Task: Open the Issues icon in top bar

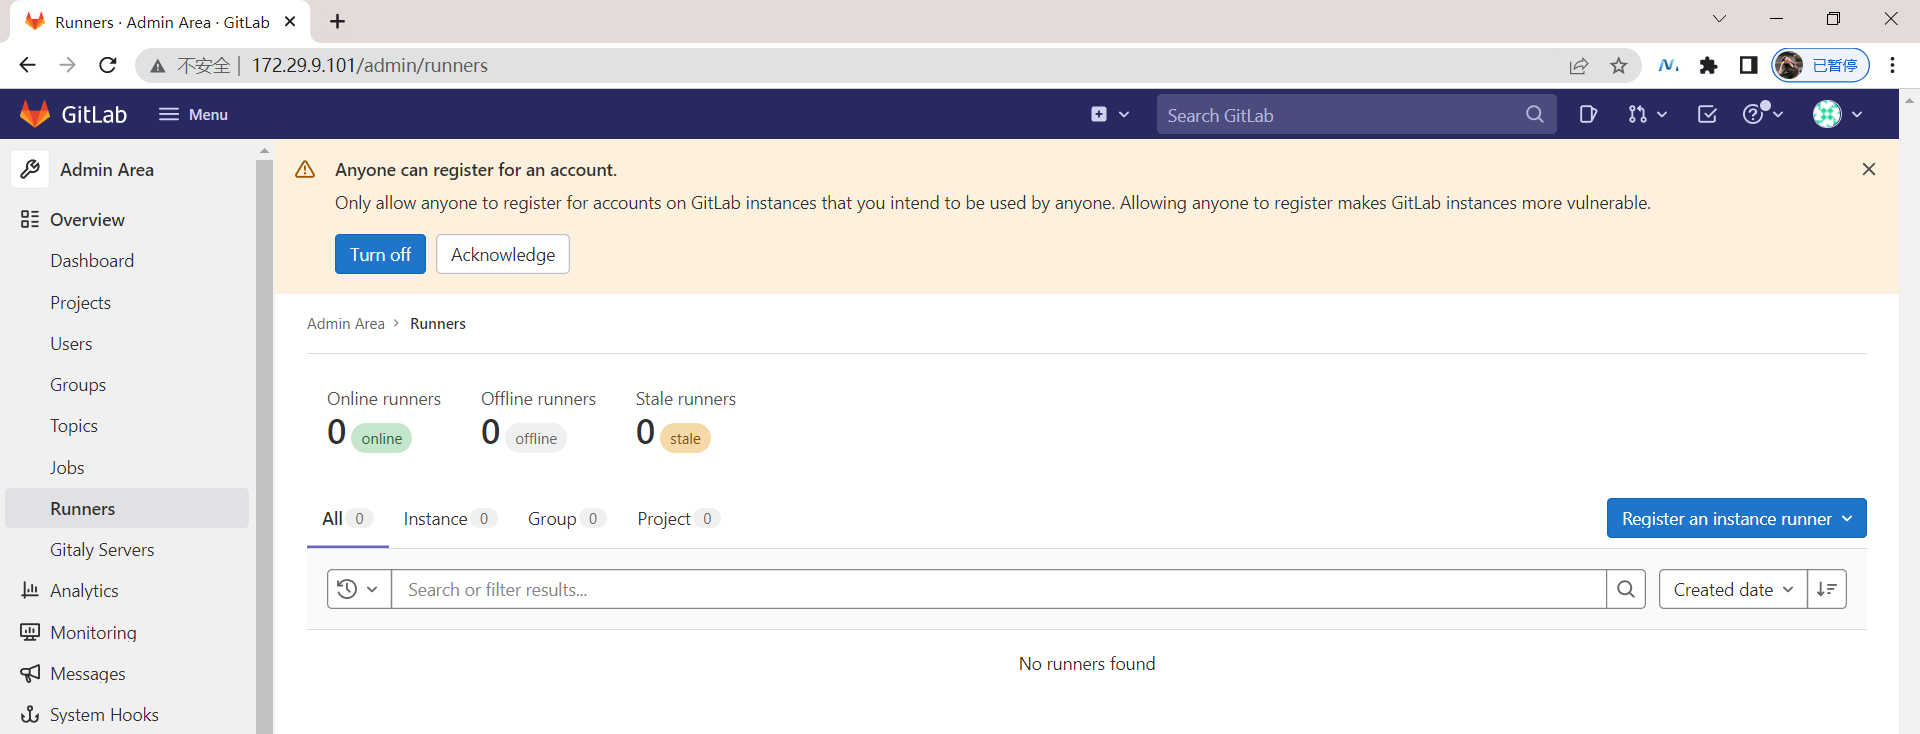Action: (1587, 114)
